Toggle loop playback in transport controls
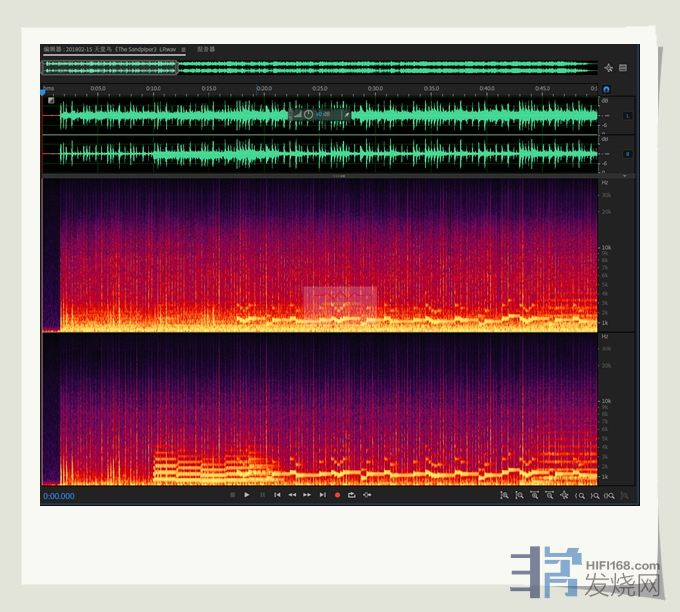 tap(352, 495)
